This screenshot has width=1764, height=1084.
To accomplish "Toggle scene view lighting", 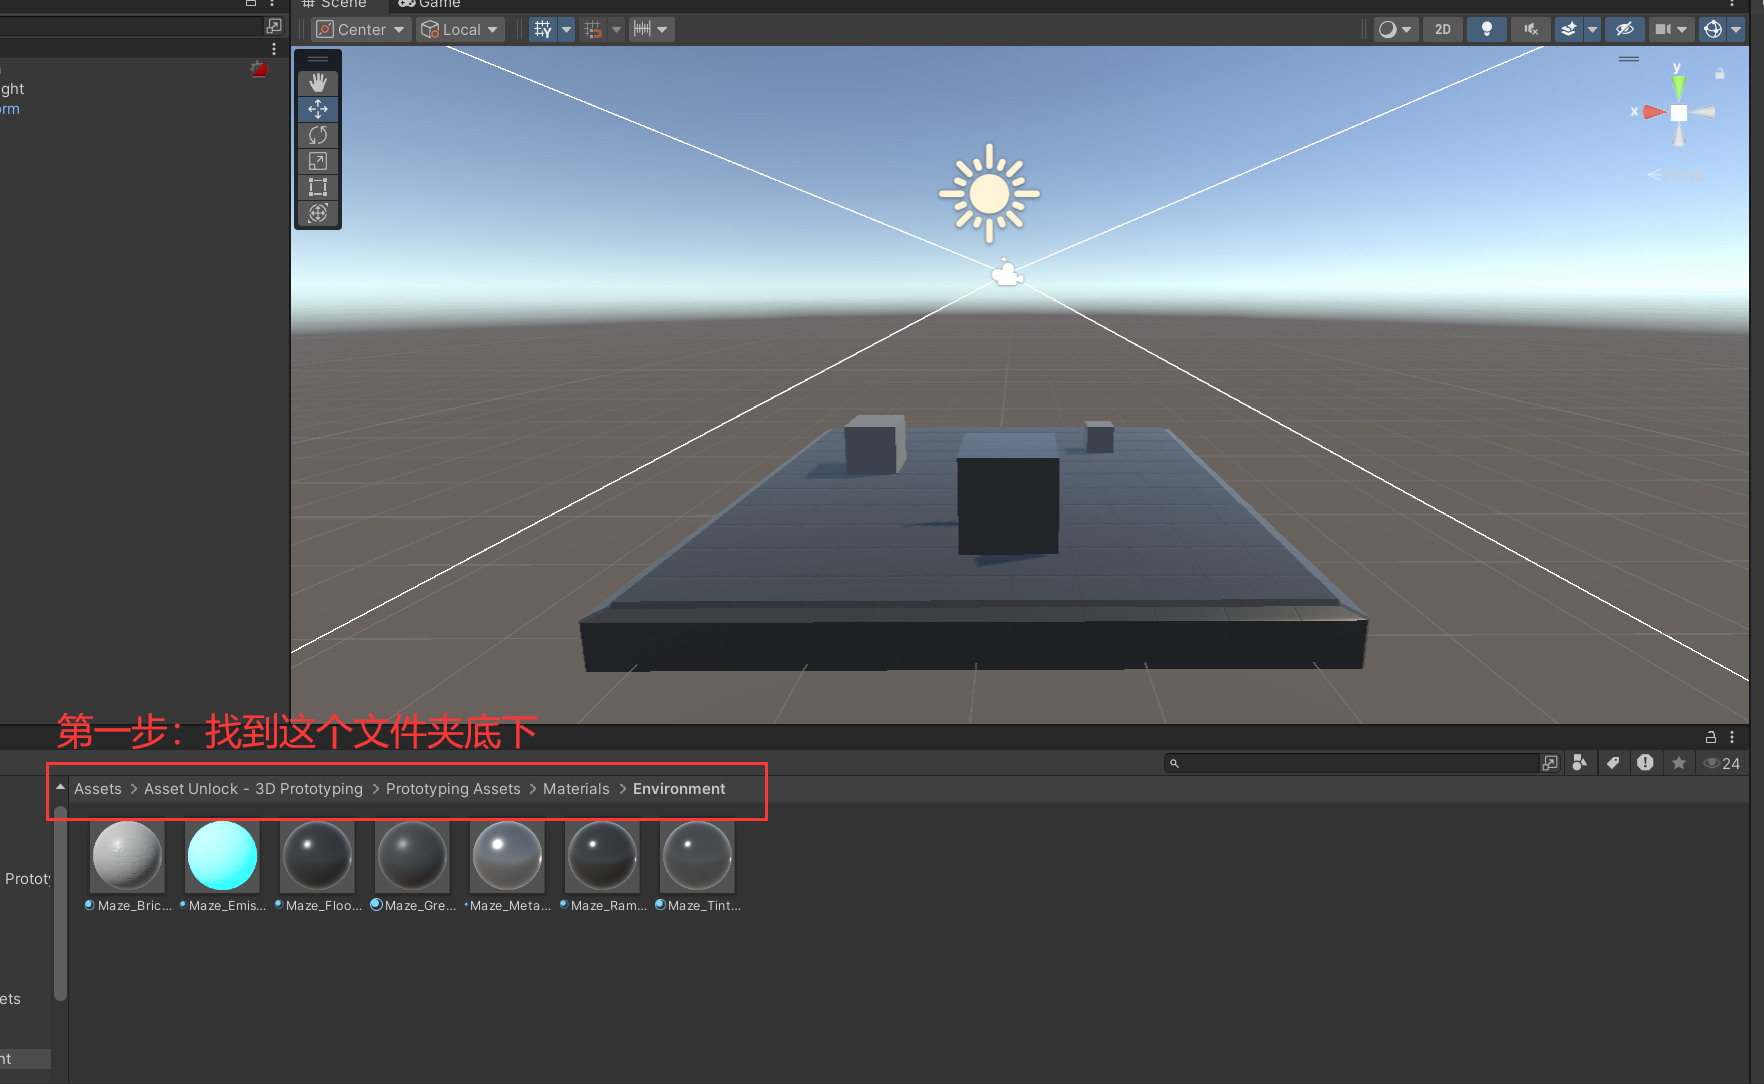I will (x=1486, y=29).
